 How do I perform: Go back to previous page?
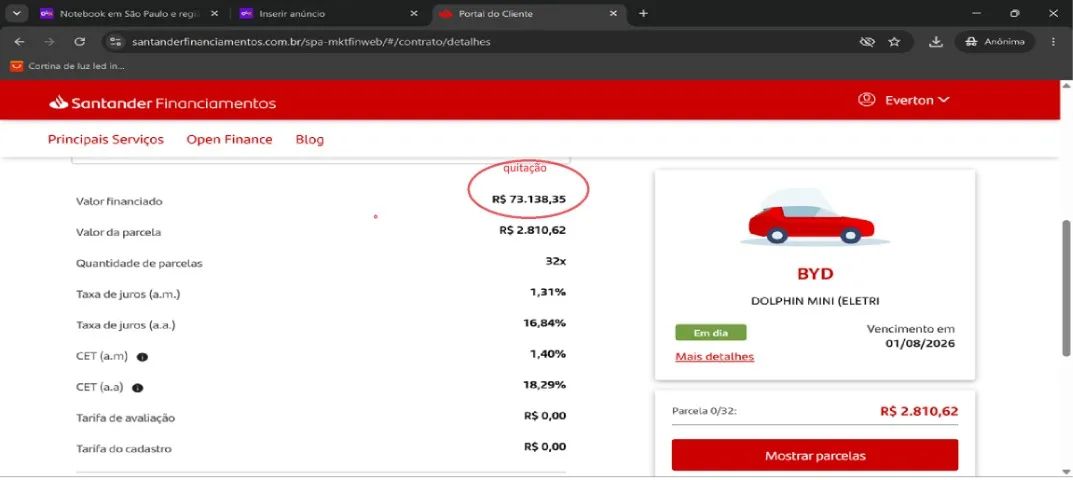19,42
